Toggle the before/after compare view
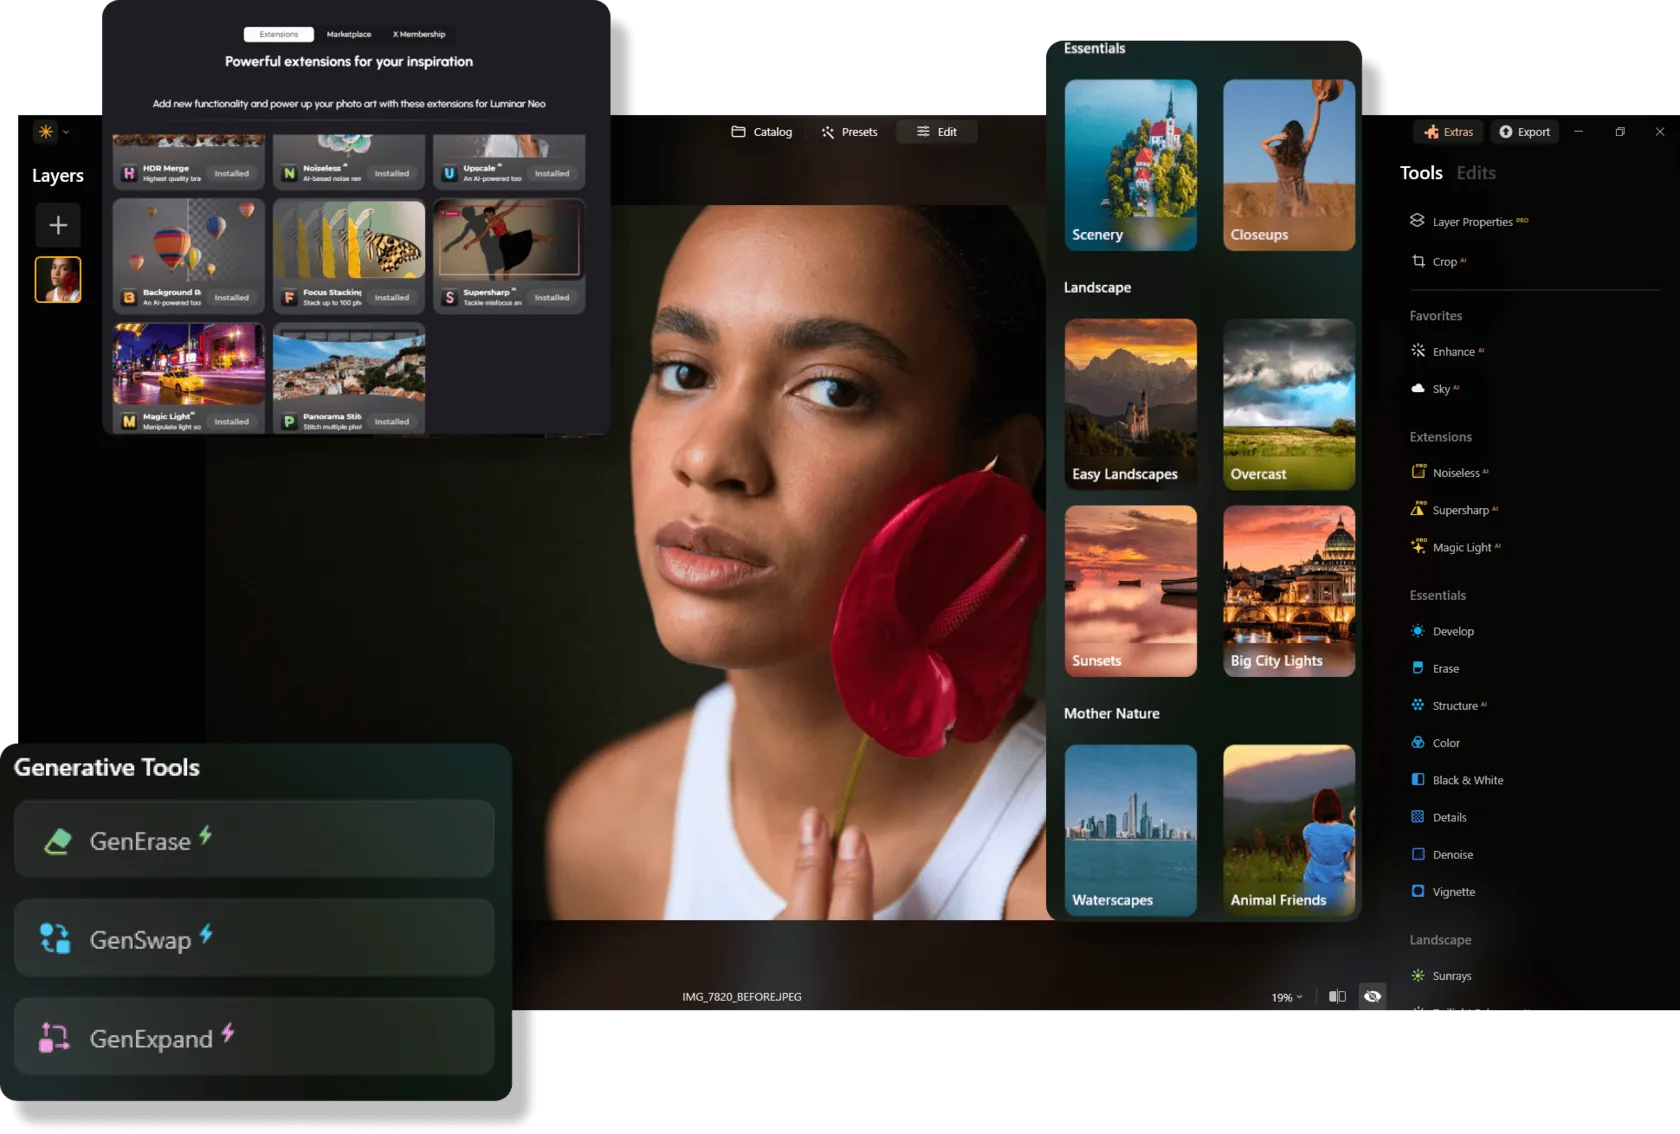 point(1337,997)
